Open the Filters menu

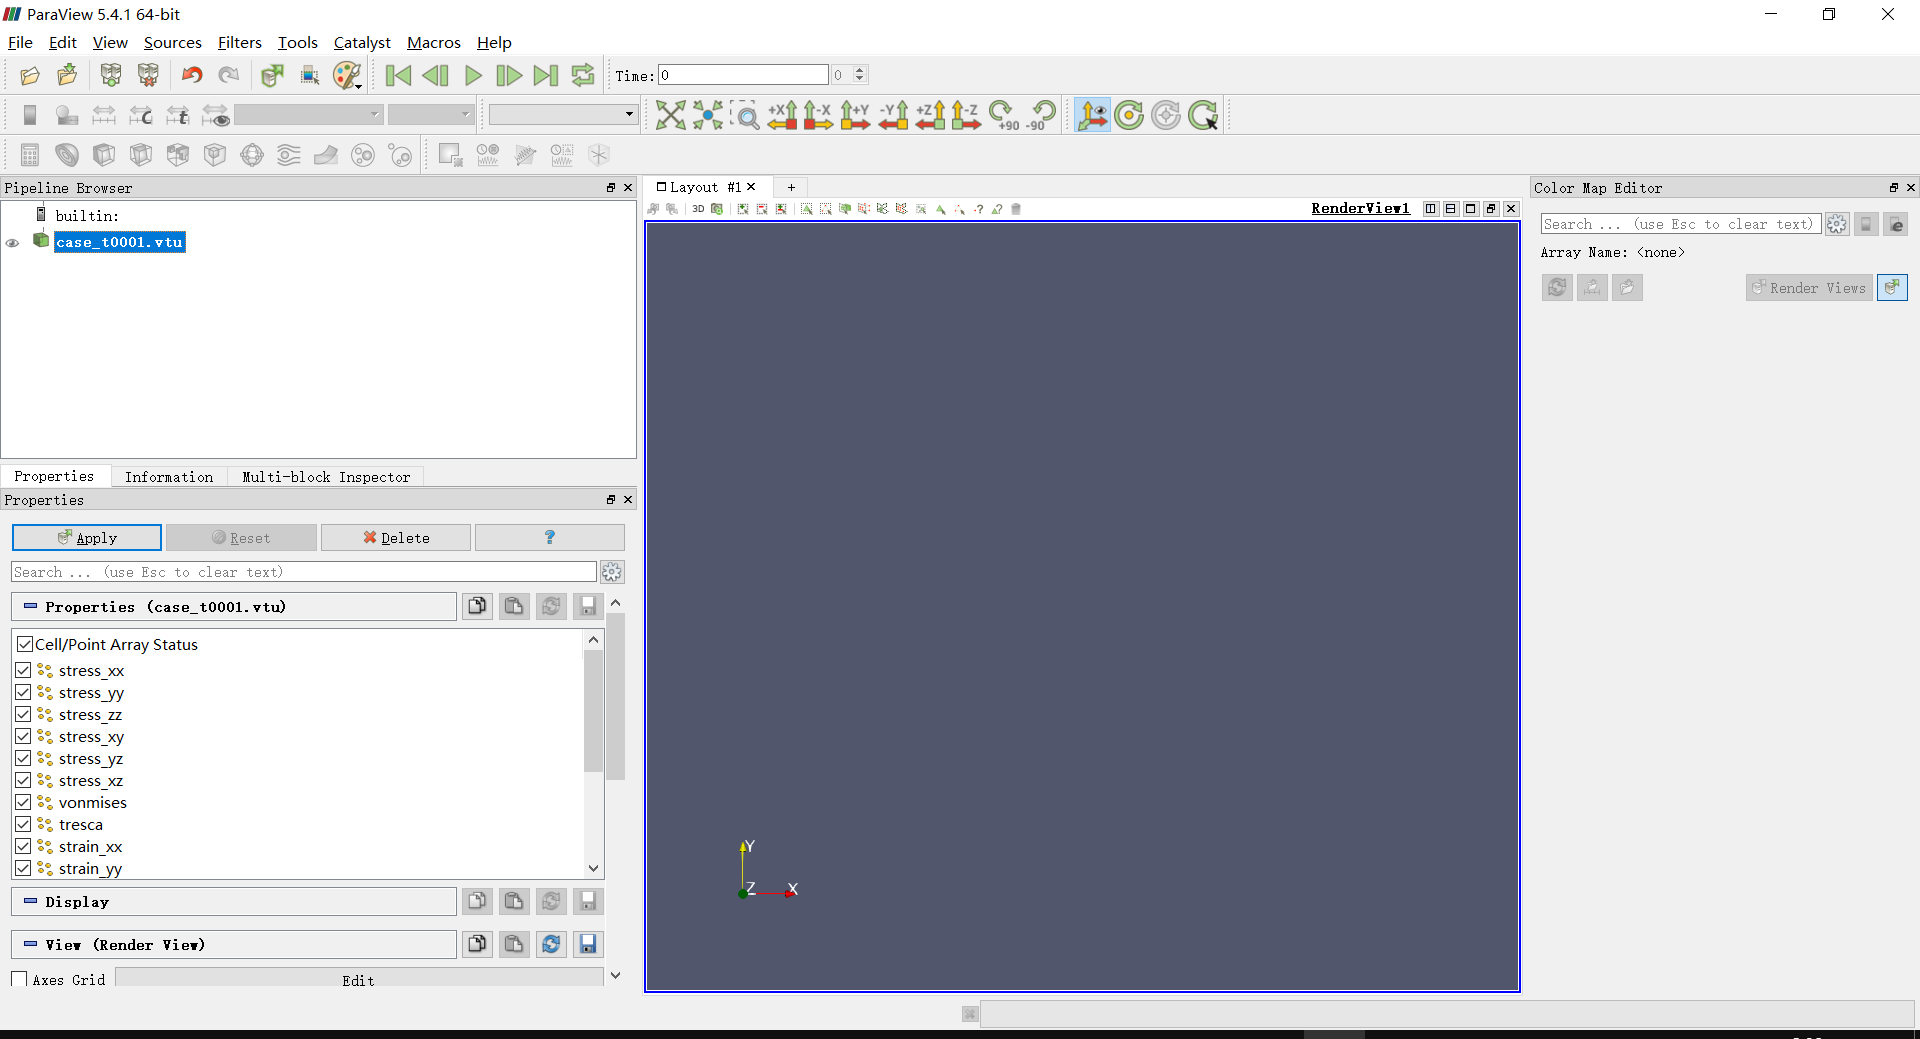tap(239, 42)
